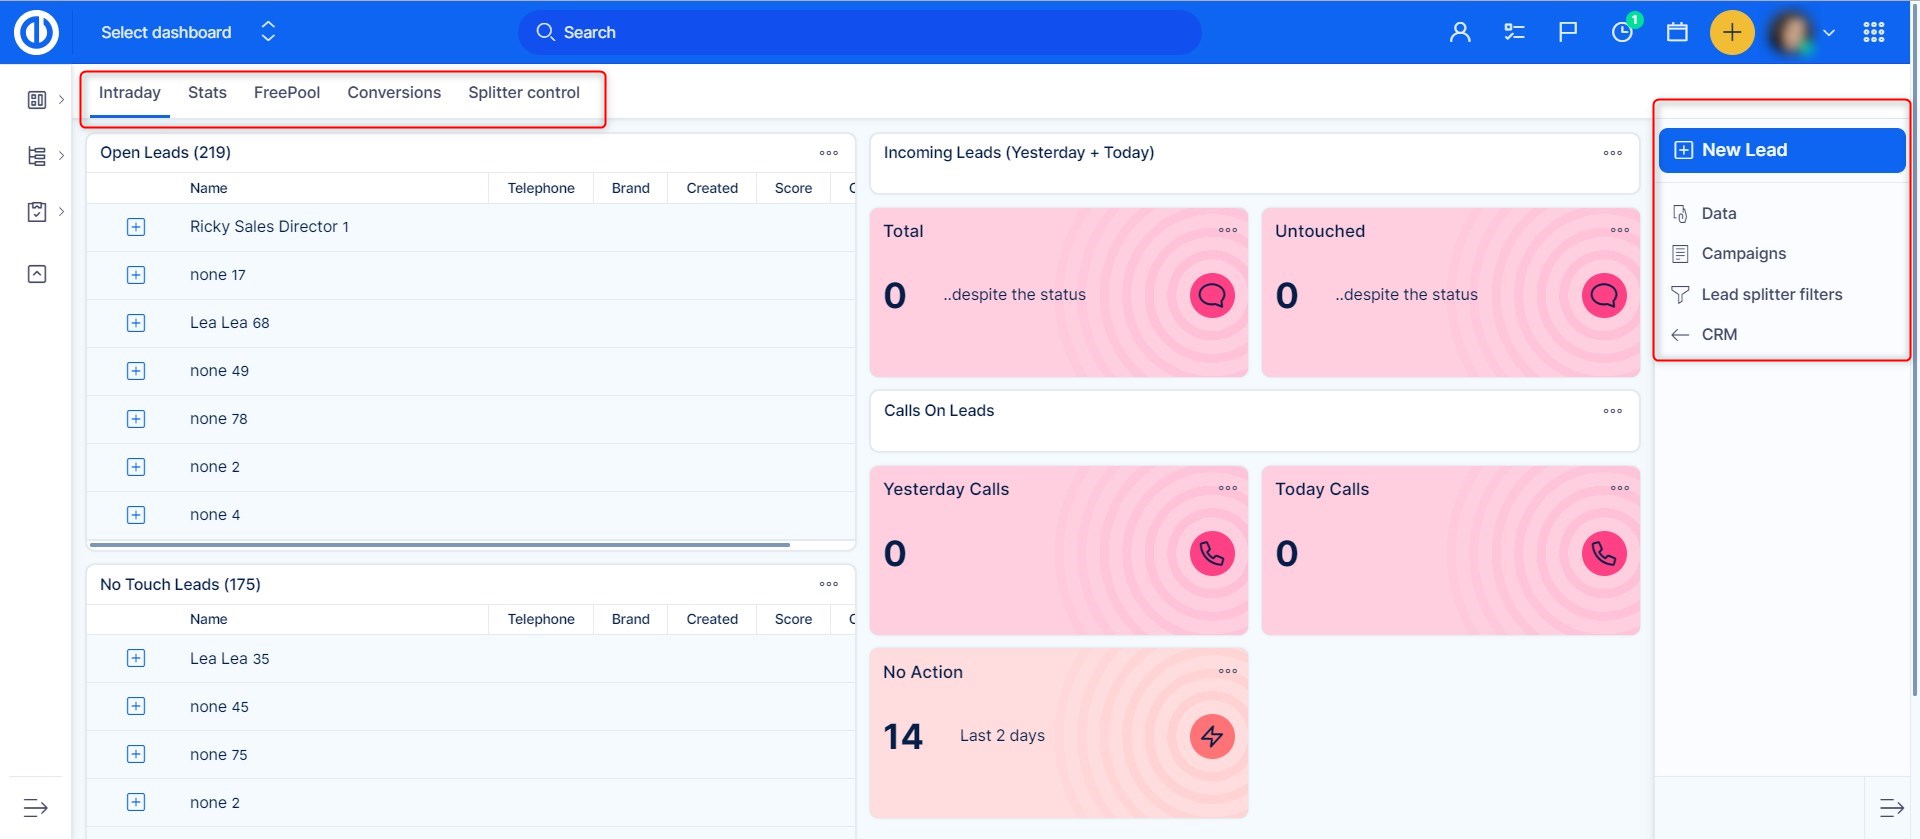The height and width of the screenshot is (839, 1920).
Task: Click the No Action lightning icon
Action: click(x=1211, y=737)
